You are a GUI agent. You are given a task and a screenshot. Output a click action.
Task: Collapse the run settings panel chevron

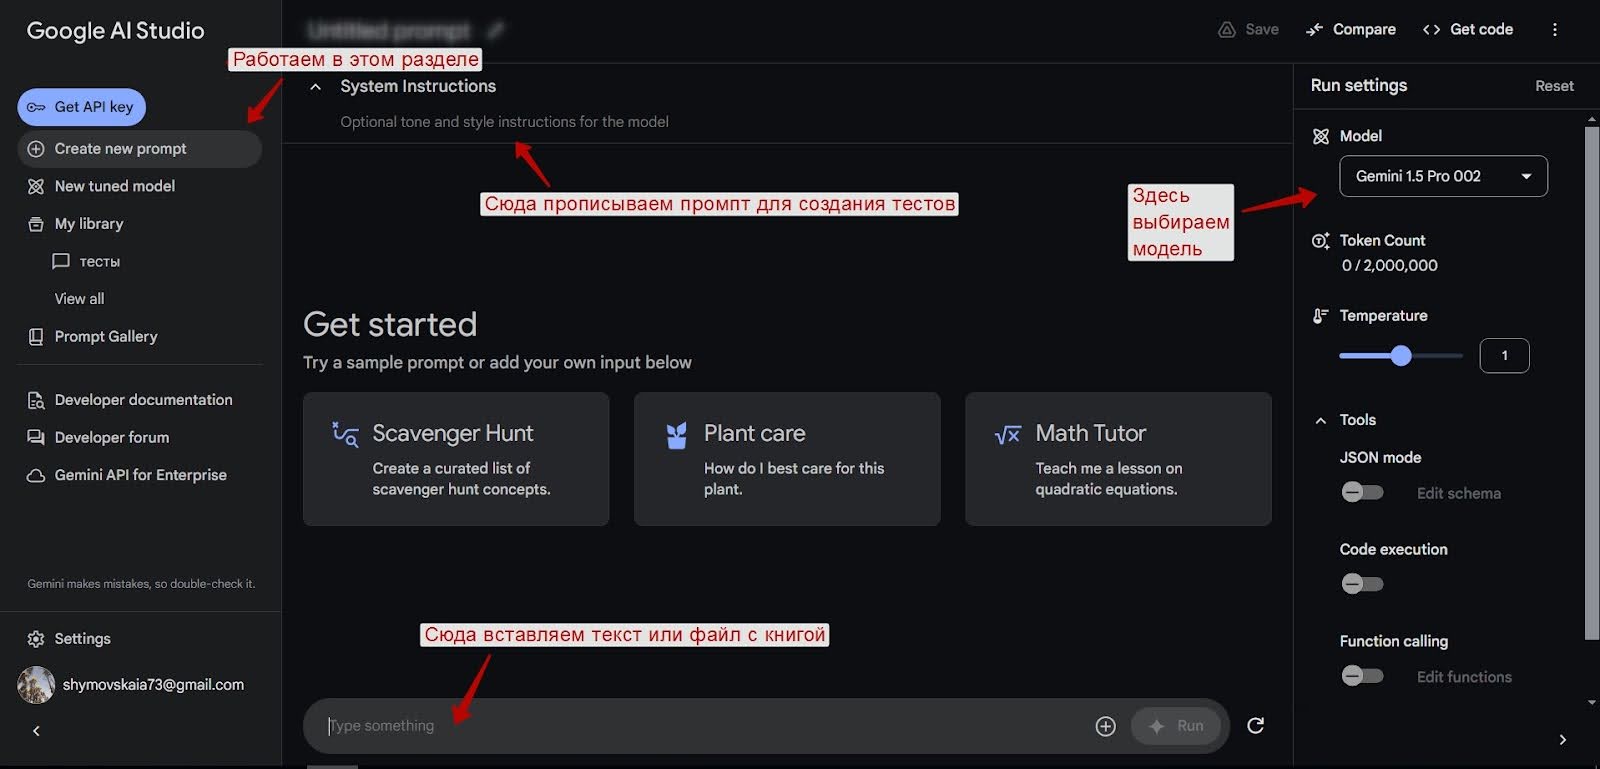tap(1562, 740)
